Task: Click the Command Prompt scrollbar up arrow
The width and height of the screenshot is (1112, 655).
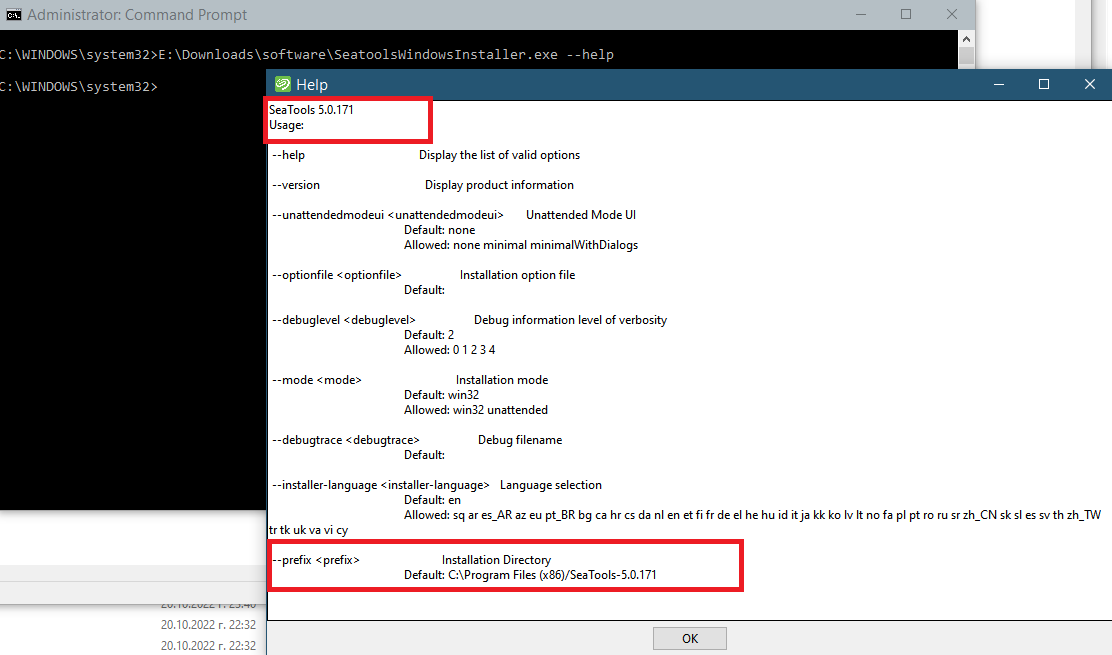Action: tap(966, 39)
